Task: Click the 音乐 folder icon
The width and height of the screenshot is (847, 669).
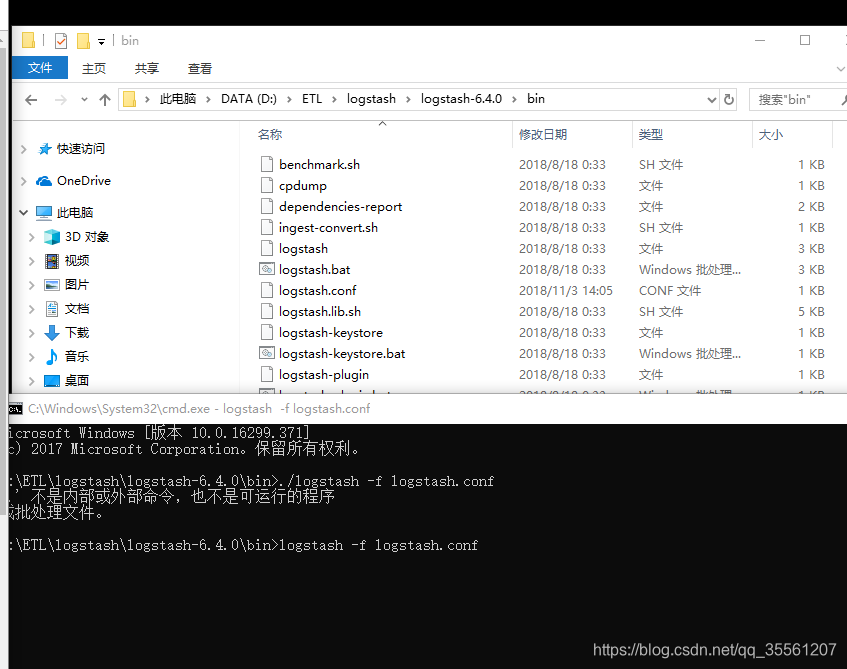Action: point(52,357)
